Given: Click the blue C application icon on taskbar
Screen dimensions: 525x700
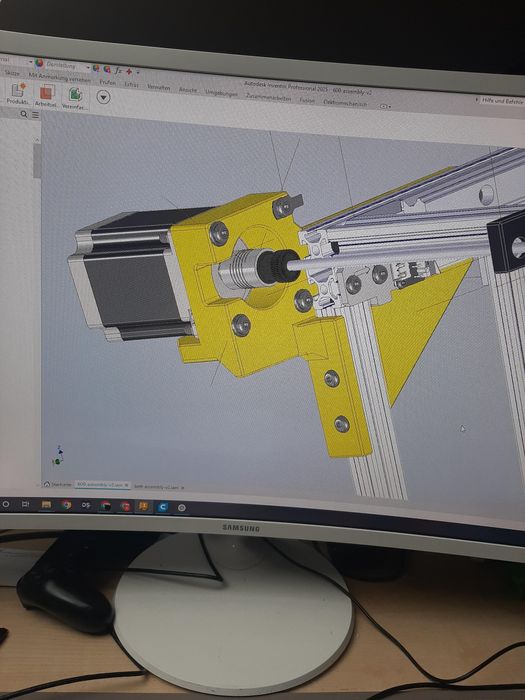Looking at the screenshot, I should pyautogui.click(x=163, y=507).
